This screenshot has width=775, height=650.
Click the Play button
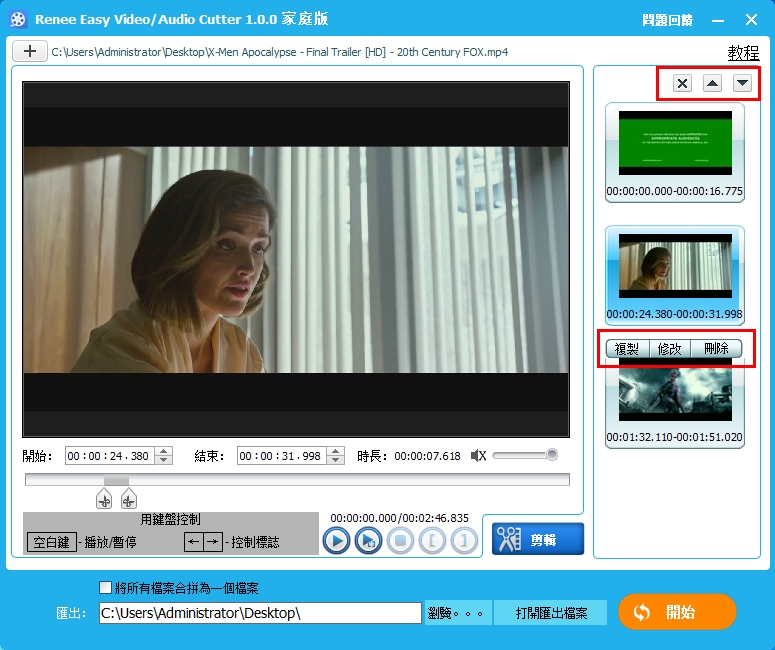pos(336,540)
